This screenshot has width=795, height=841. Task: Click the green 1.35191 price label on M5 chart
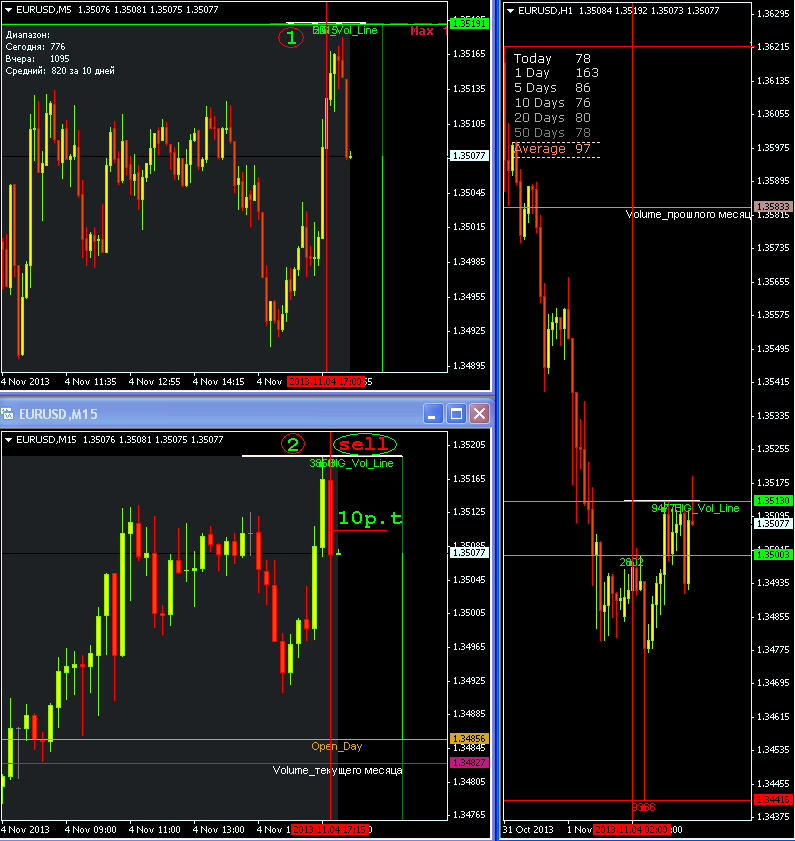coord(468,24)
